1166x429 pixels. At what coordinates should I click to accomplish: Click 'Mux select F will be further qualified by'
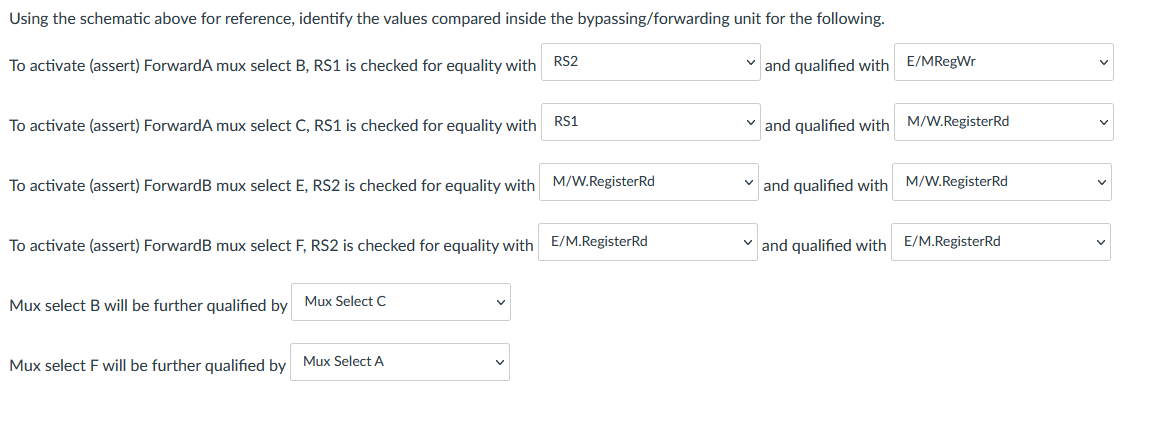tap(147, 366)
